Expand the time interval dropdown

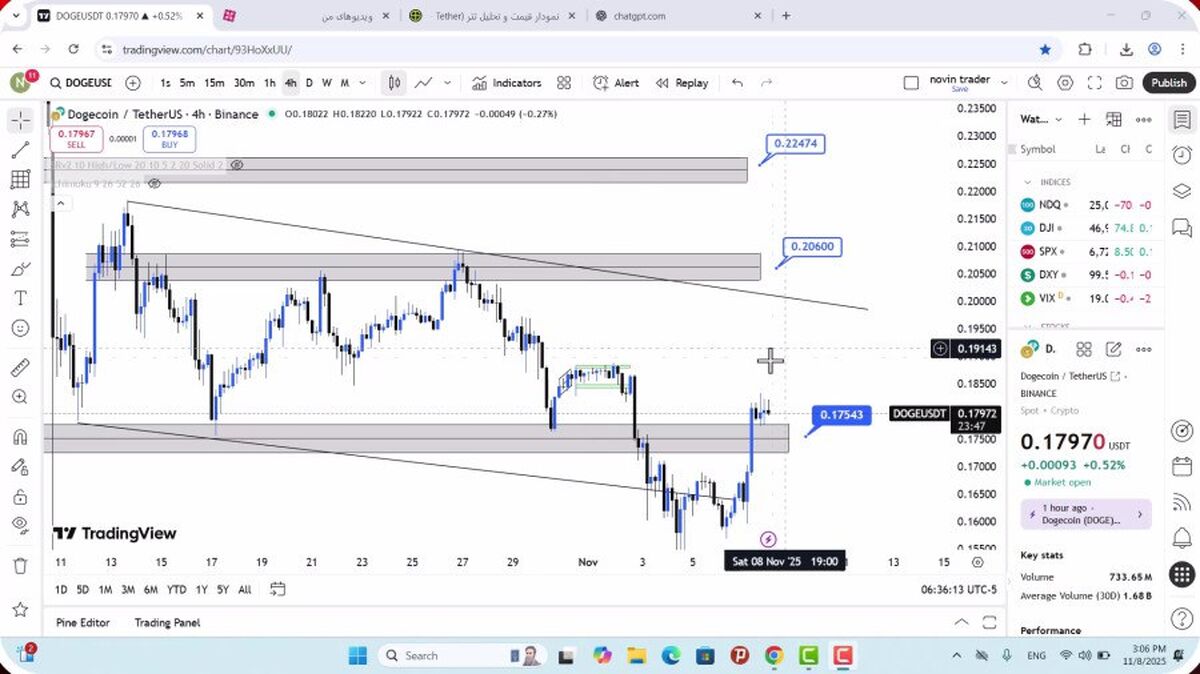tap(362, 83)
